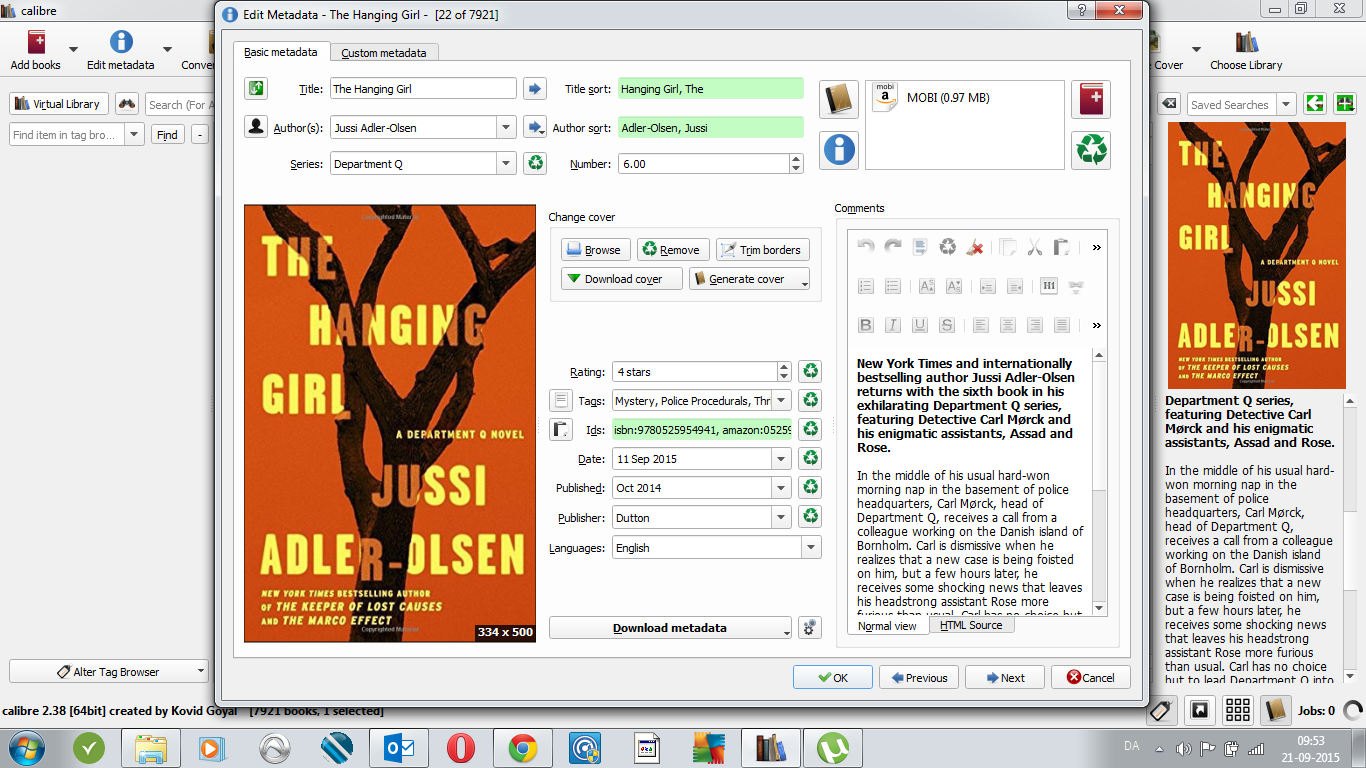
Task: Open the manage authors person icon
Action: [x=256, y=127]
